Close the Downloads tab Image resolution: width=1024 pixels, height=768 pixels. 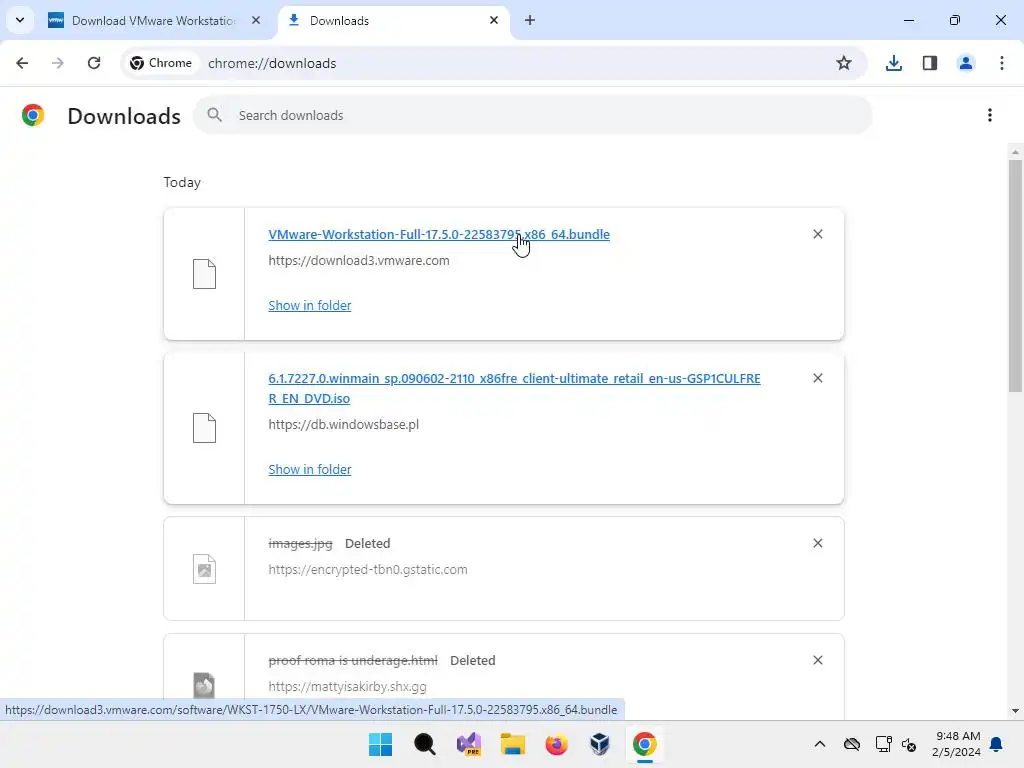(x=494, y=20)
